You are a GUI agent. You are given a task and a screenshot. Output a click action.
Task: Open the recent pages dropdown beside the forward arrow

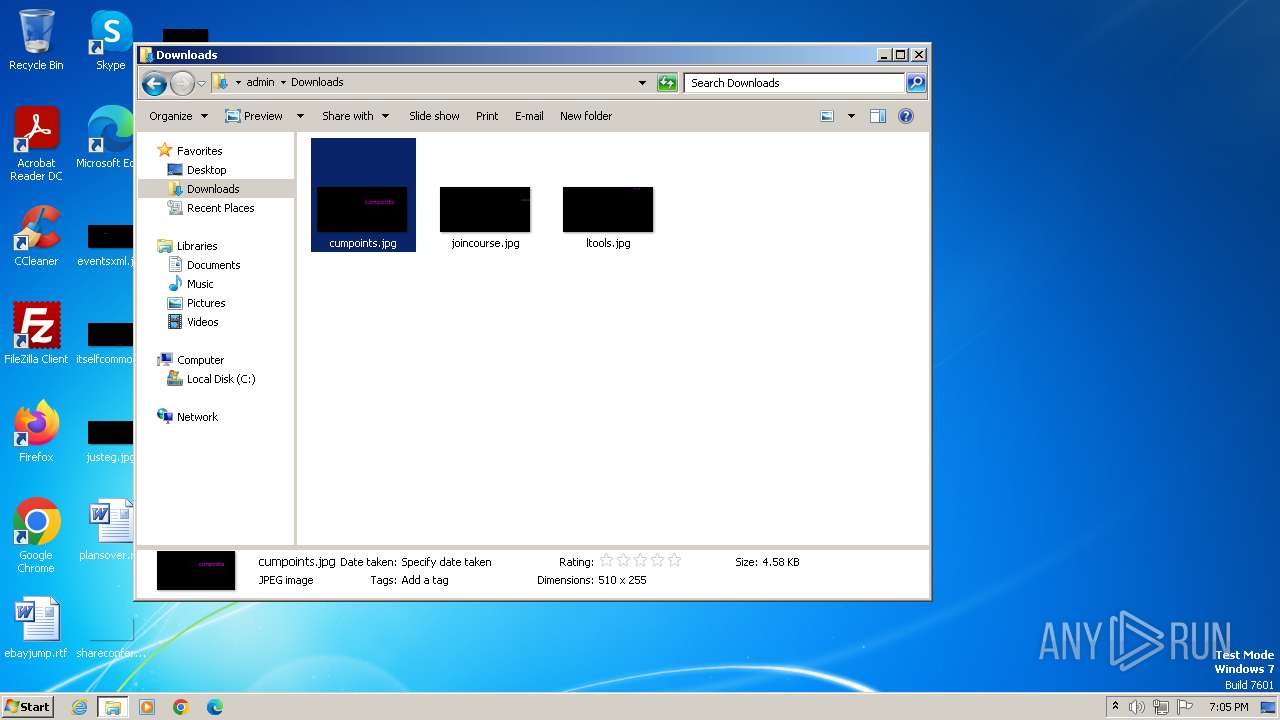201,83
